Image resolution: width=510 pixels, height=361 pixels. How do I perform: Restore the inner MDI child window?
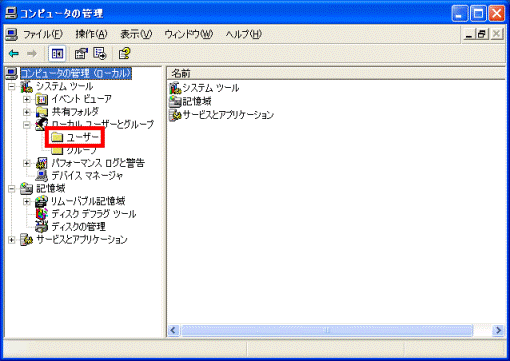tap(482, 34)
